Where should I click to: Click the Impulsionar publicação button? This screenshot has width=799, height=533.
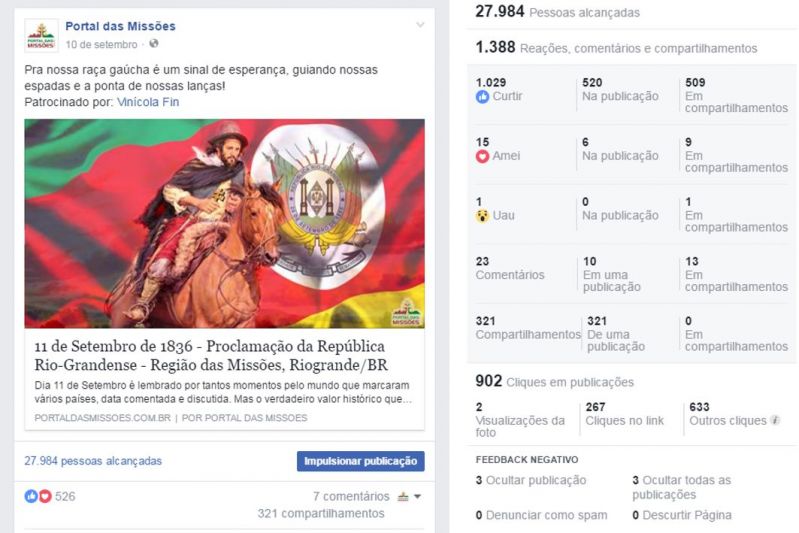tap(360, 461)
